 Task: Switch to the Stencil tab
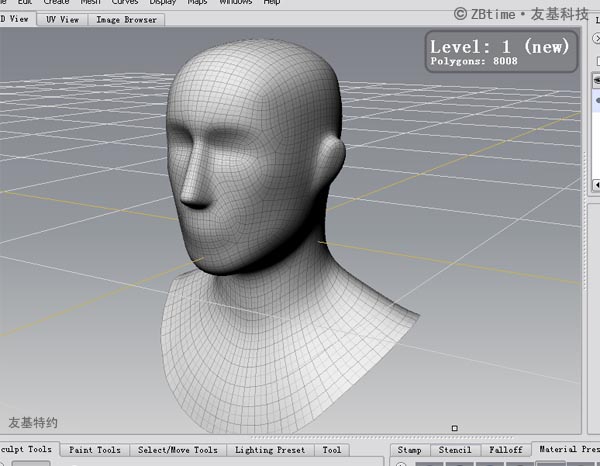pyautogui.click(x=455, y=450)
